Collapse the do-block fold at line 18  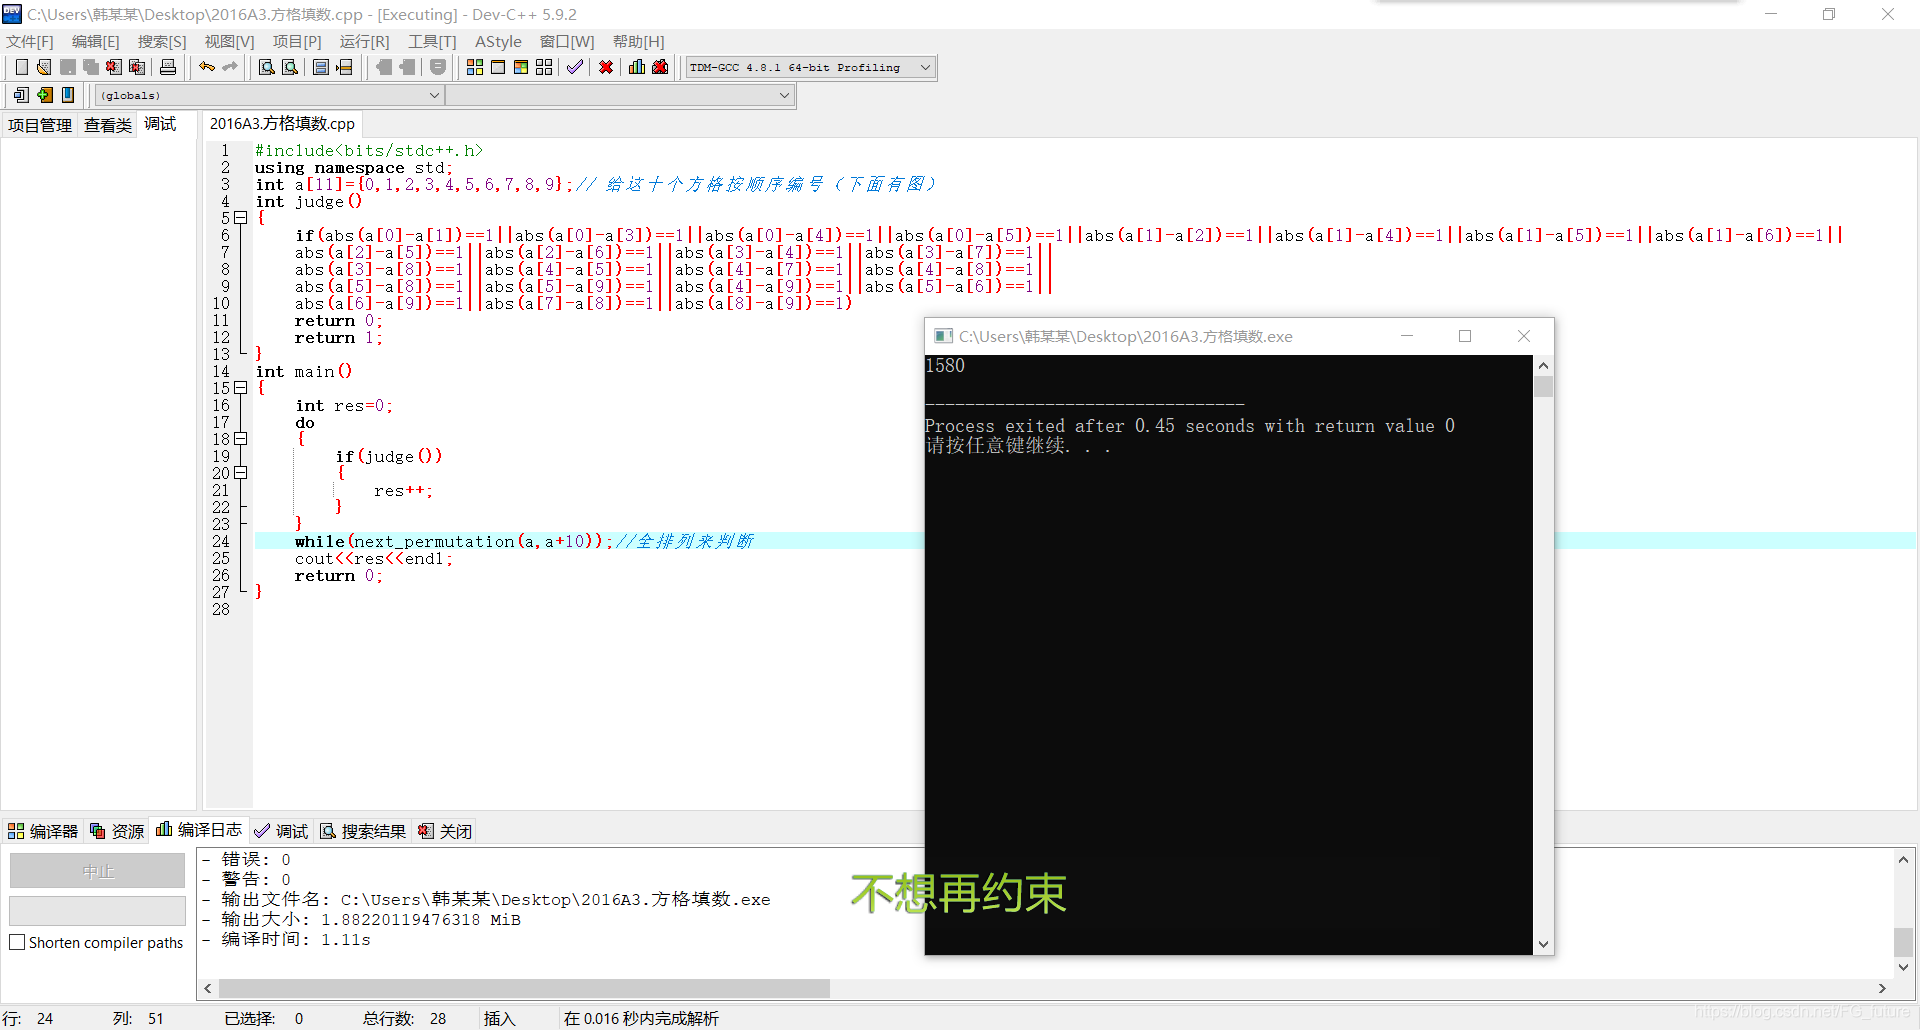pyautogui.click(x=241, y=439)
